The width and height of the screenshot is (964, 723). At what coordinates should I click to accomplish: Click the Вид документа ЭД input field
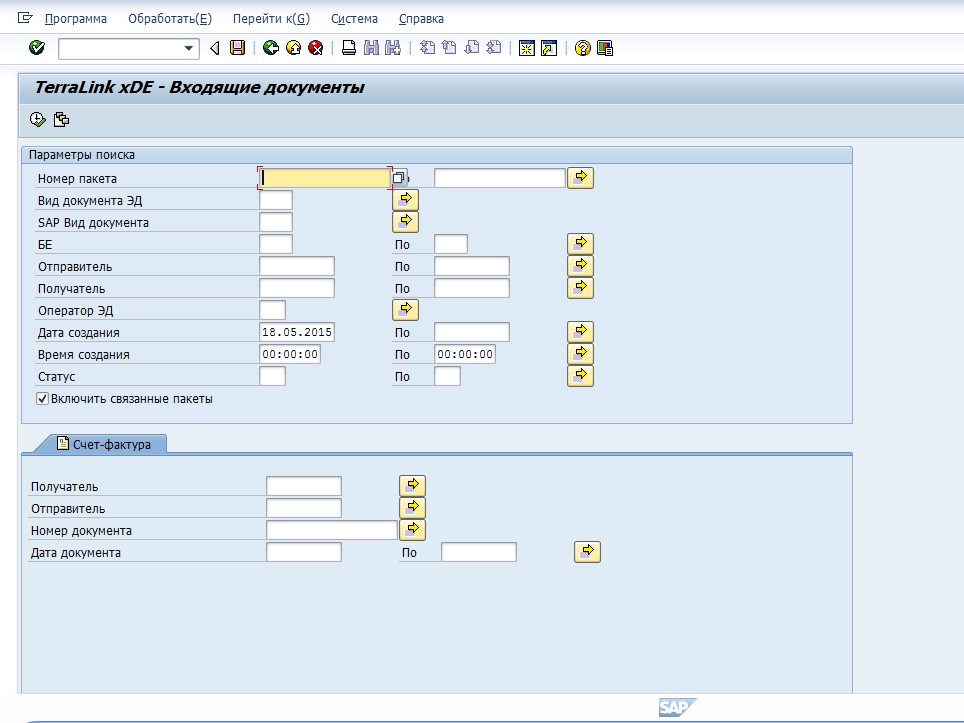(x=276, y=200)
